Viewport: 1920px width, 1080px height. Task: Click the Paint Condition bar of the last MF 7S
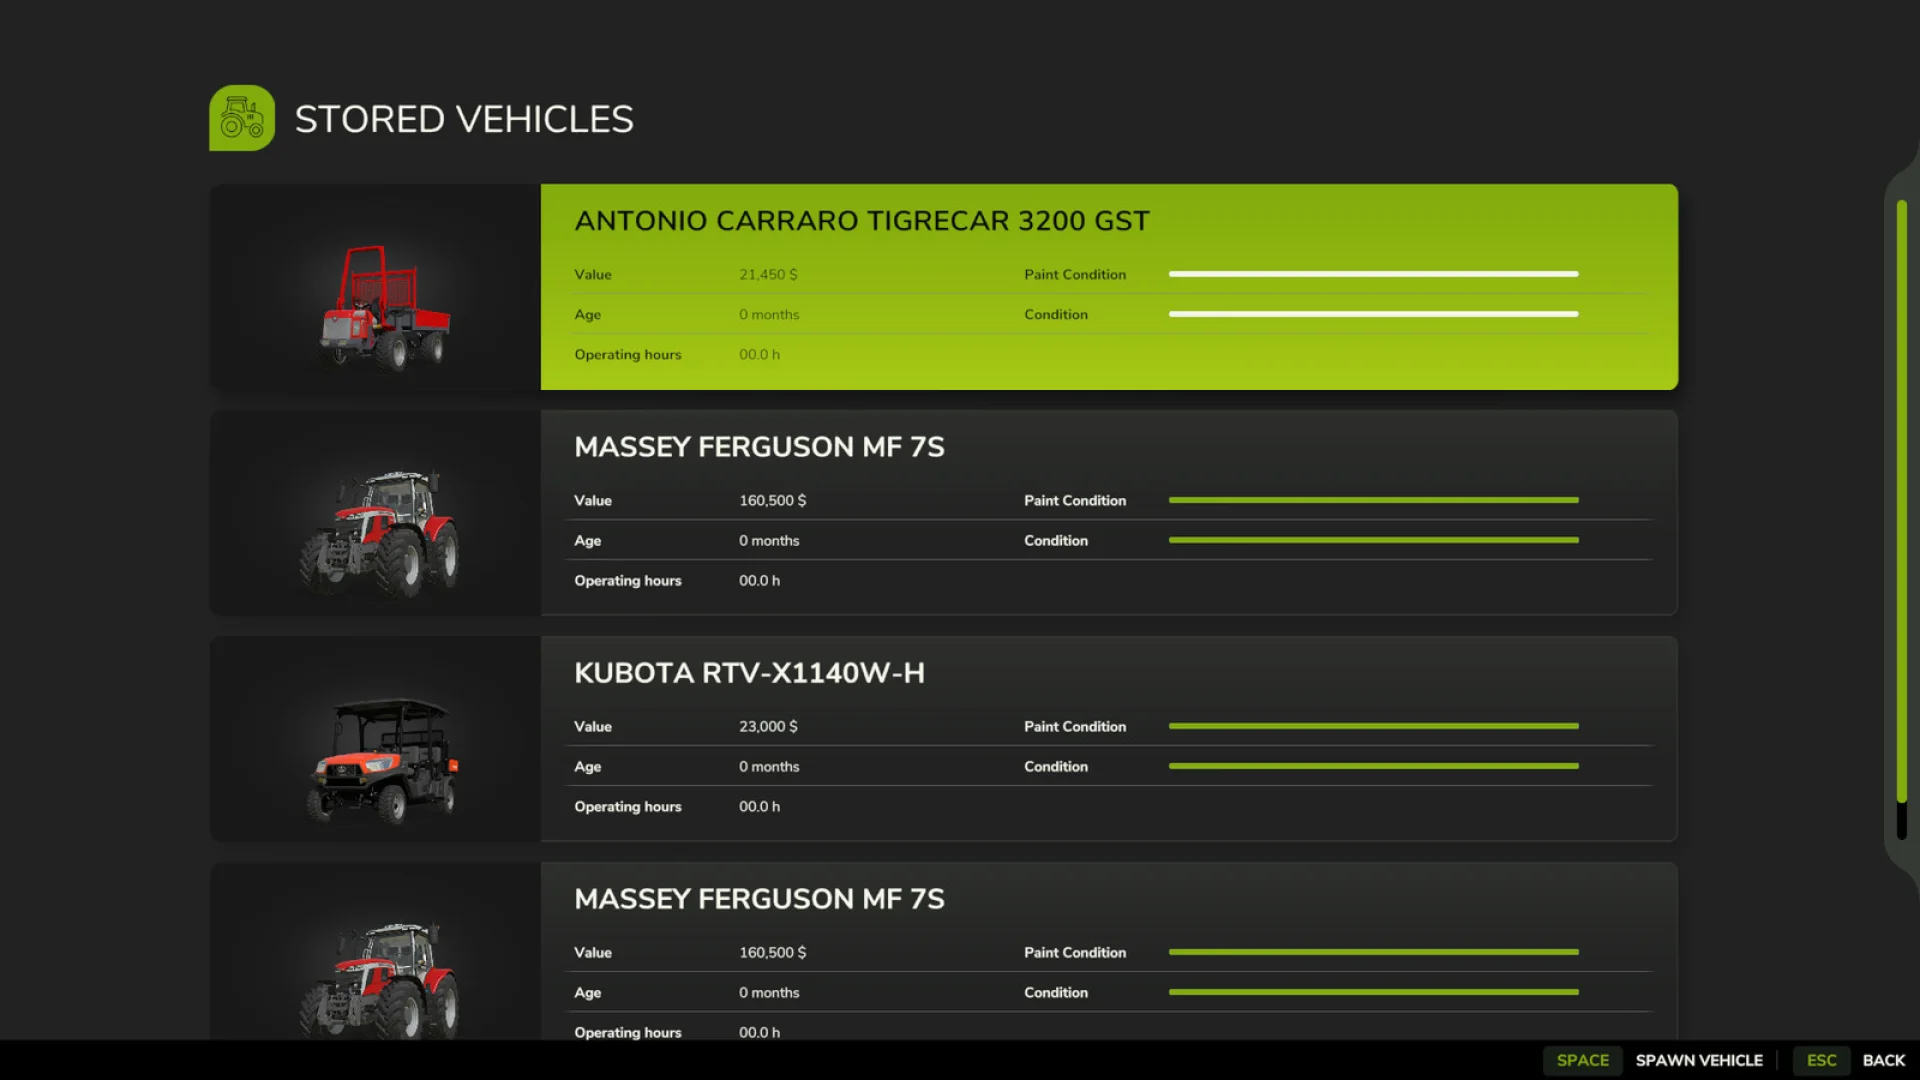point(1373,952)
